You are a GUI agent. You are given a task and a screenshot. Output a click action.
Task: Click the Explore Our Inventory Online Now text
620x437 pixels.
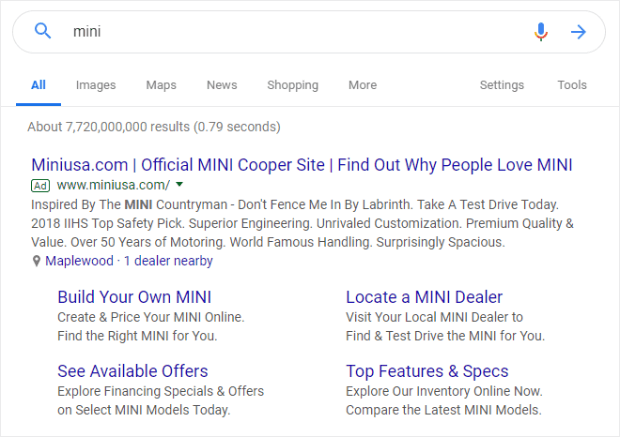click(444, 392)
